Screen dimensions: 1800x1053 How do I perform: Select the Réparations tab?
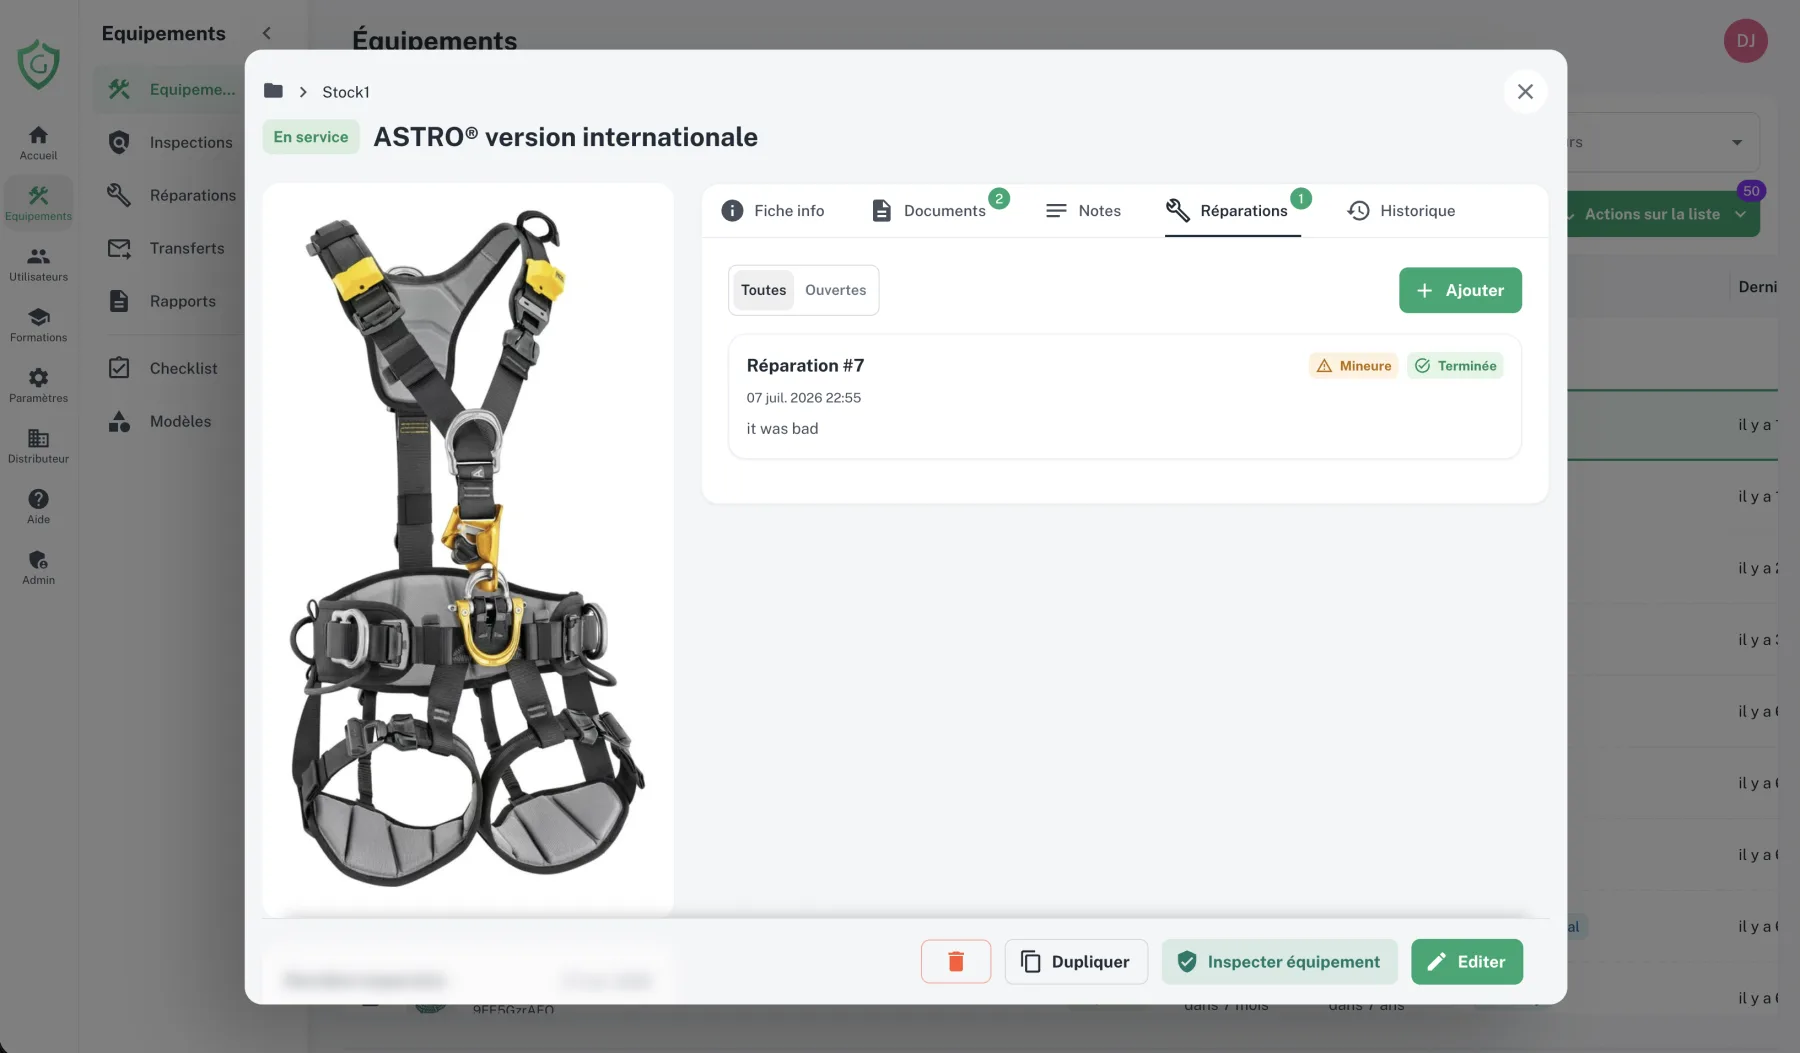1233,211
